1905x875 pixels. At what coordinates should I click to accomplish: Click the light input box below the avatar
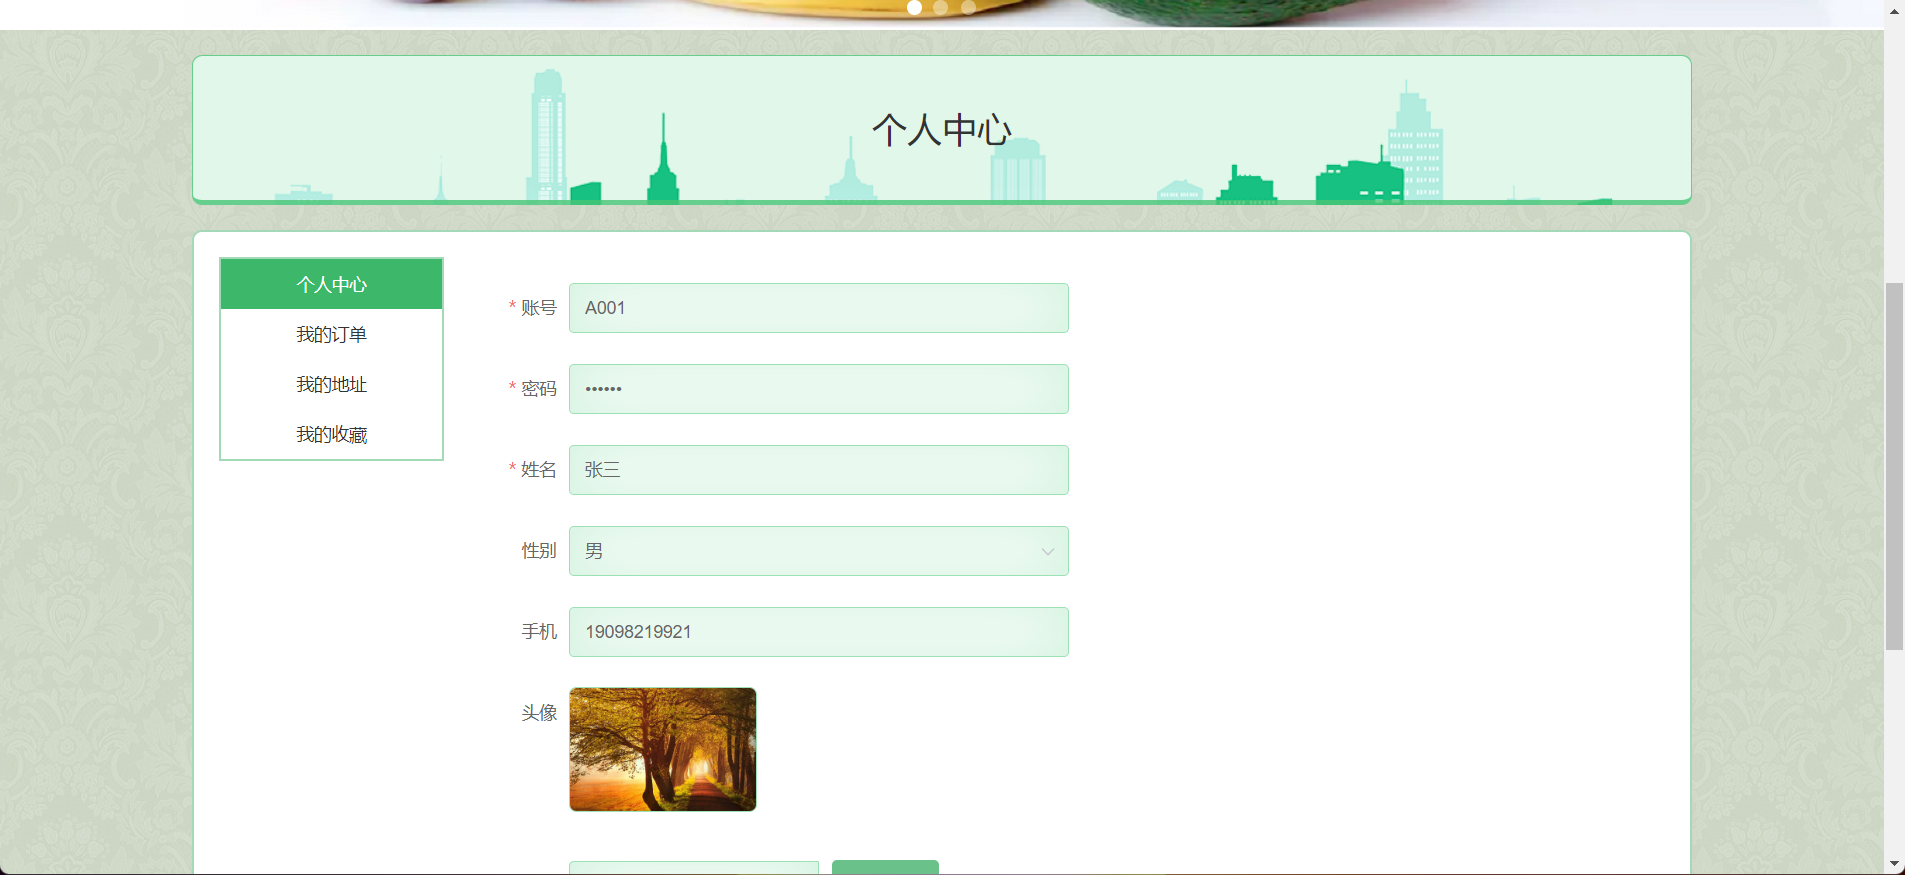tap(693, 867)
